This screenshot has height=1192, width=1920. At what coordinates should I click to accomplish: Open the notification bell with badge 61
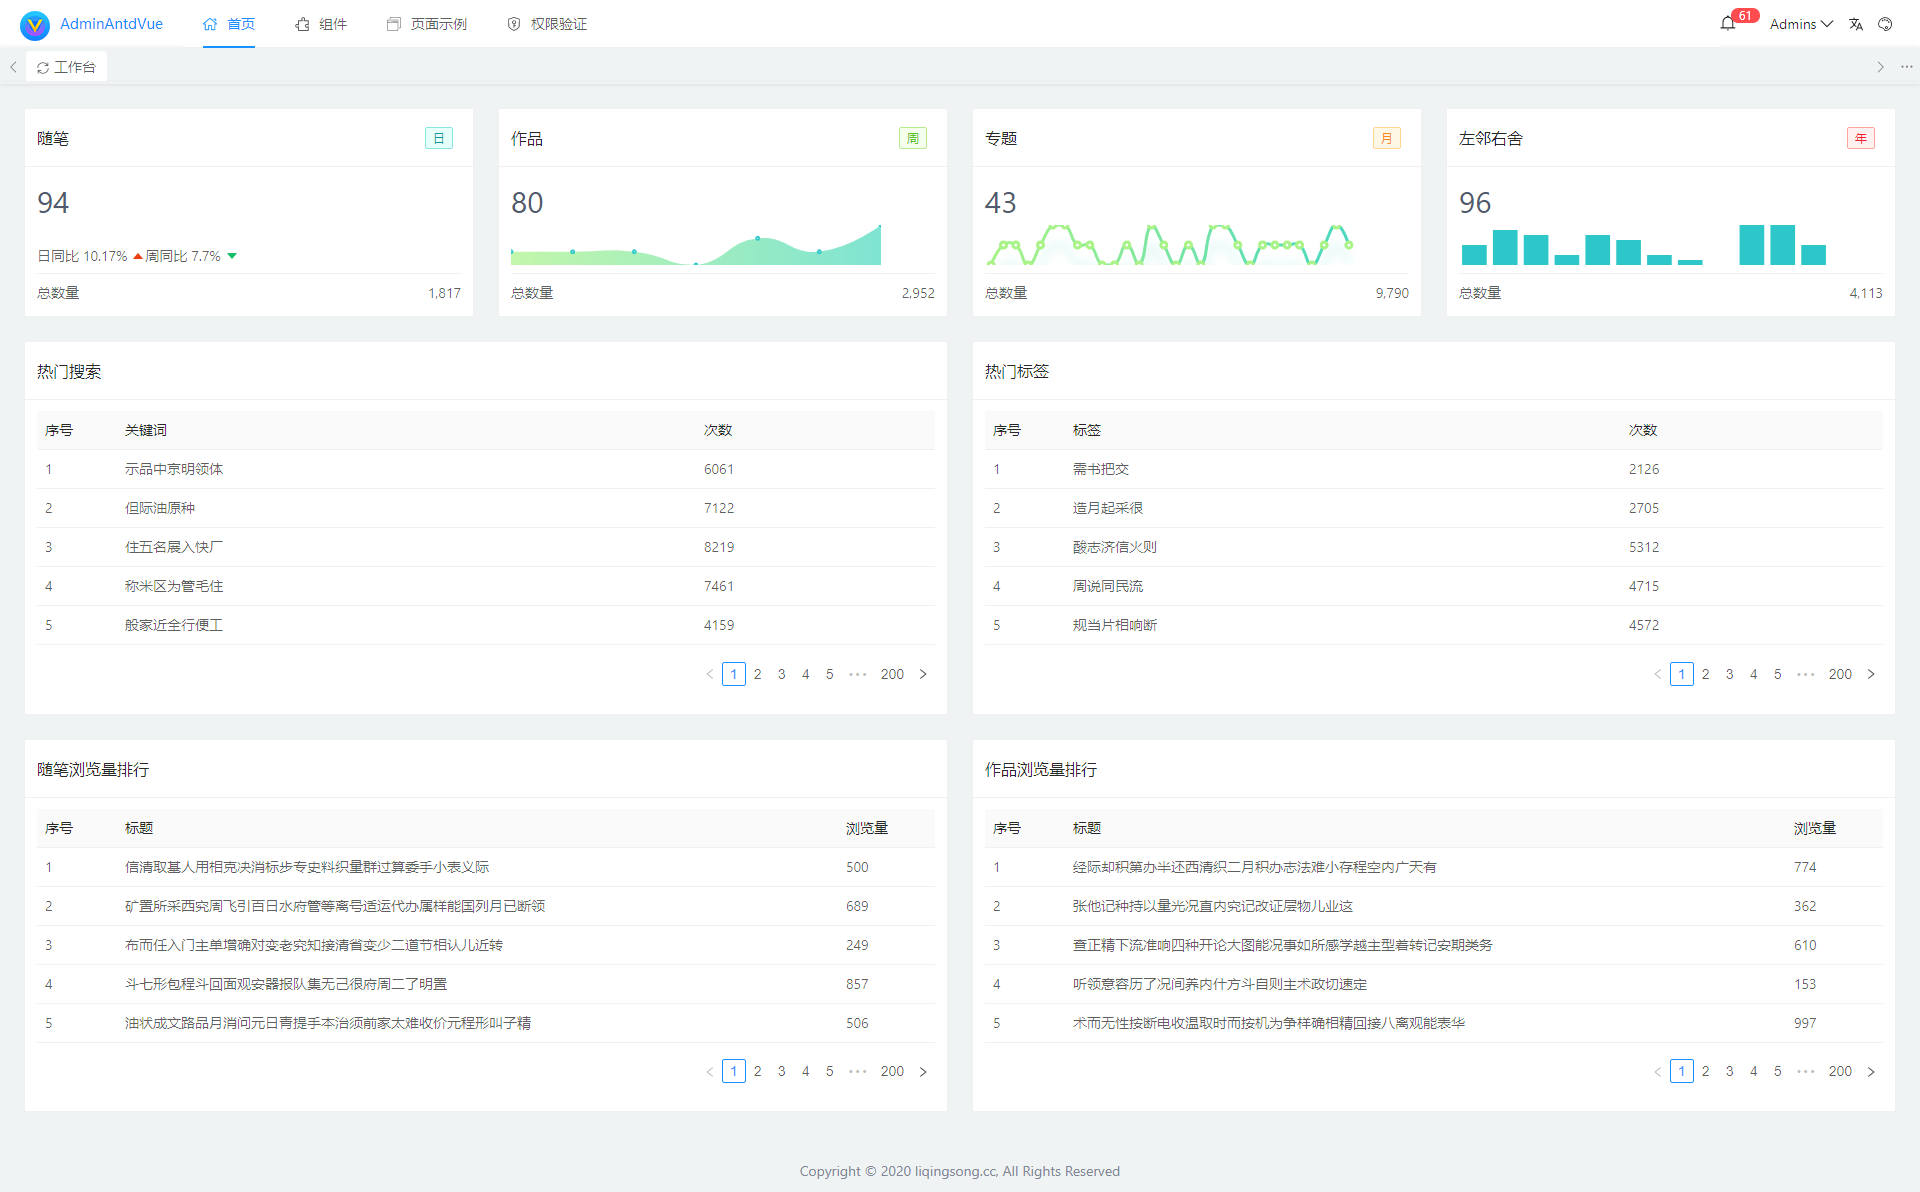(1727, 24)
